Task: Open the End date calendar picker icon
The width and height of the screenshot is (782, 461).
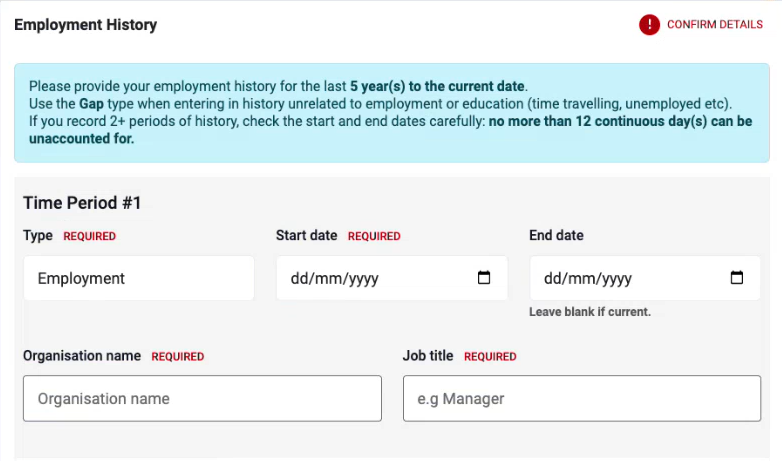Action: point(737,278)
